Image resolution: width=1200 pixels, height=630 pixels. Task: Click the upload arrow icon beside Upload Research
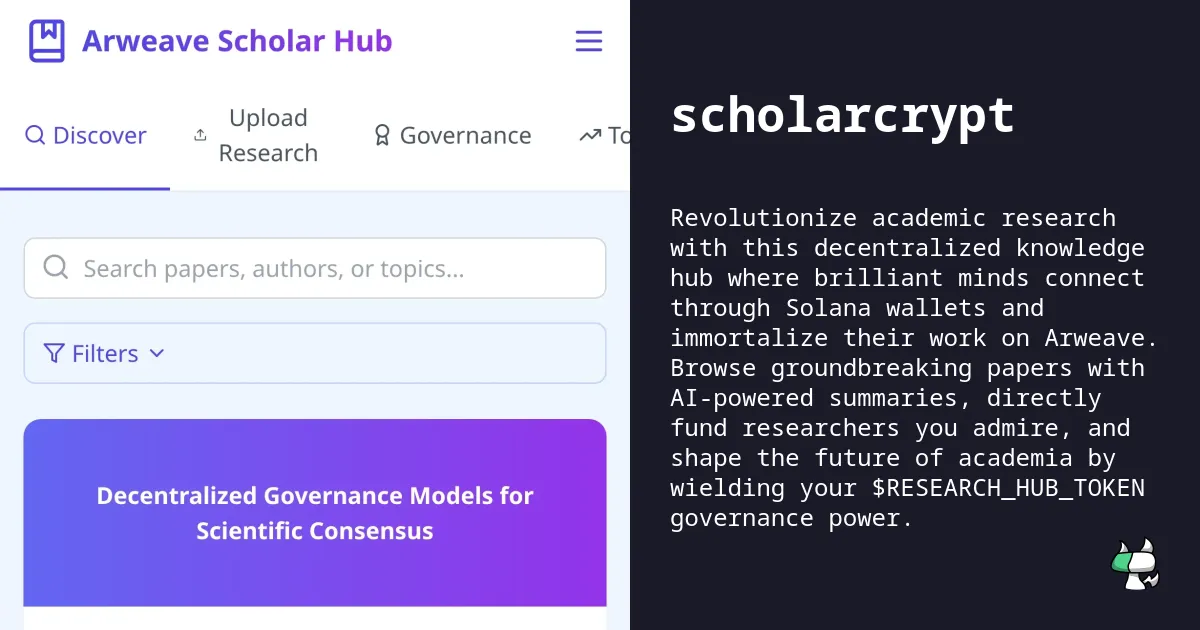point(200,135)
